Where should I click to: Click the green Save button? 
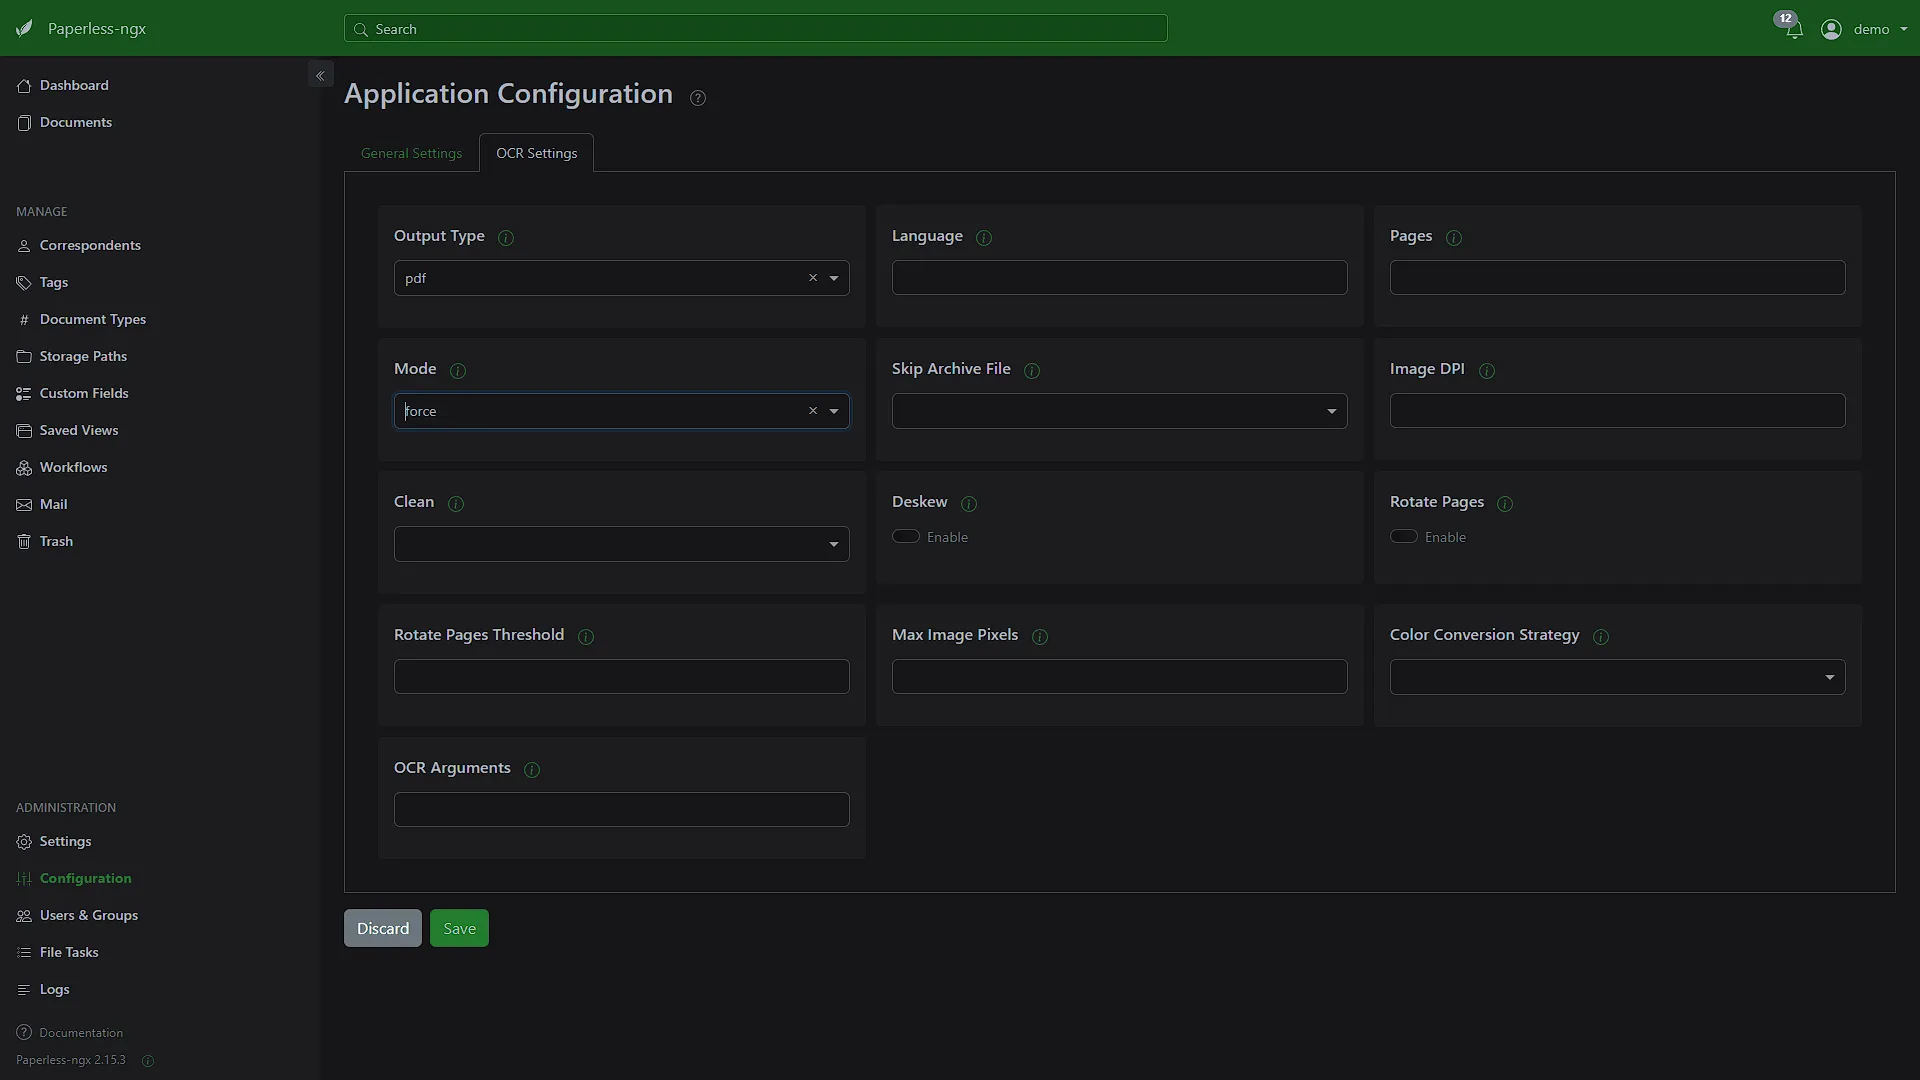point(459,928)
